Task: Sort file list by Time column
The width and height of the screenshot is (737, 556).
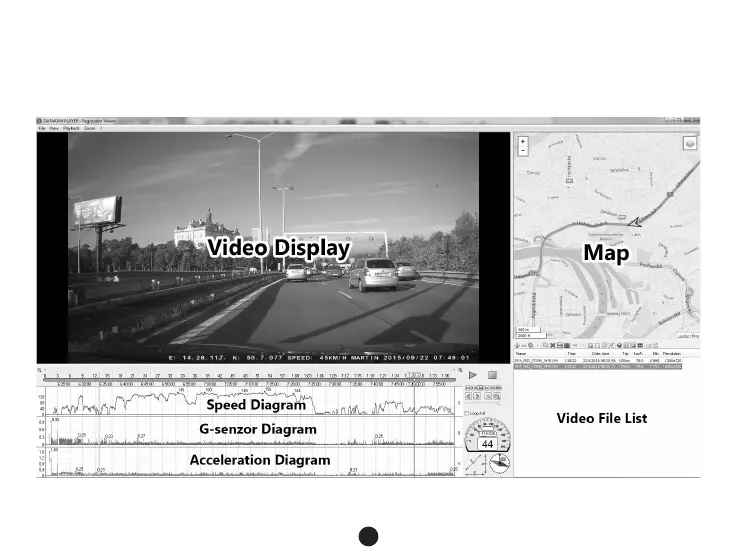Action: click(571, 353)
